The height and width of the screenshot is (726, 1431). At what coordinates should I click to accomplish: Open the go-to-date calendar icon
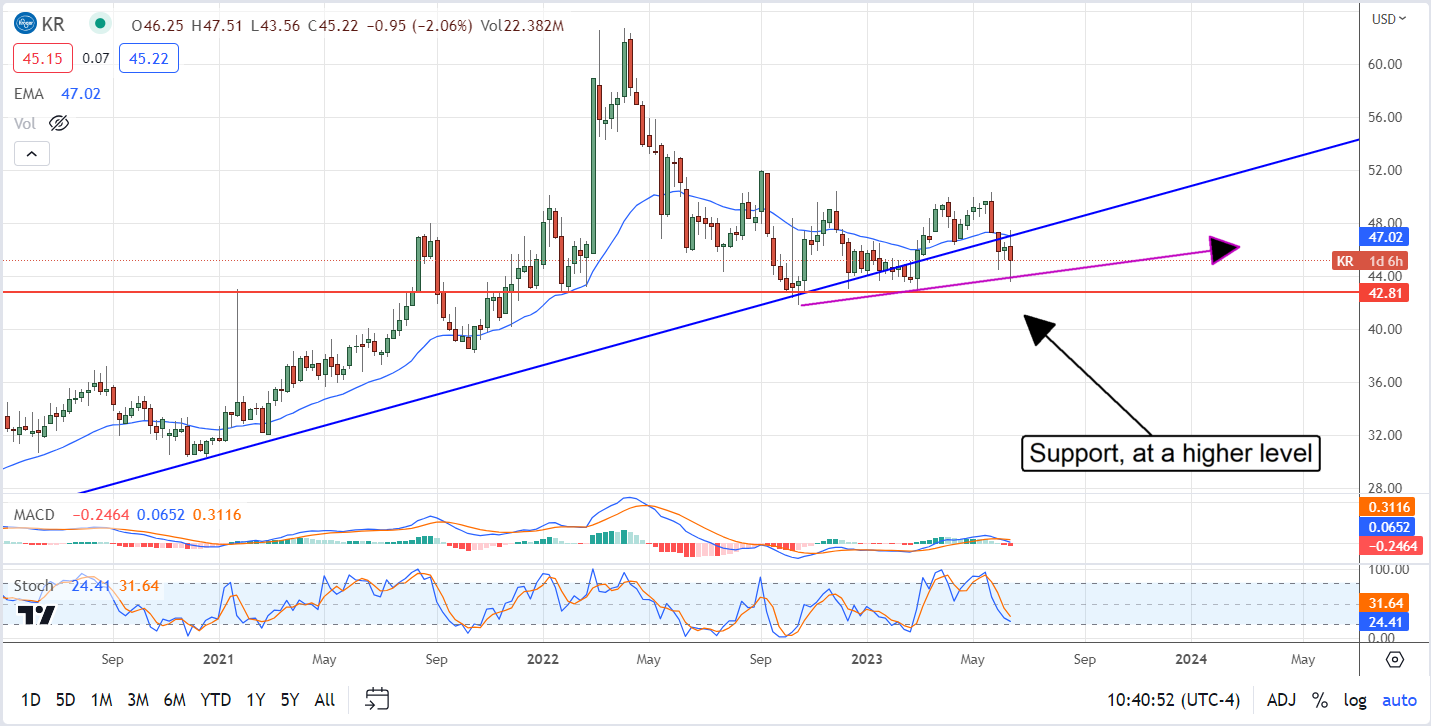(377, 700)
